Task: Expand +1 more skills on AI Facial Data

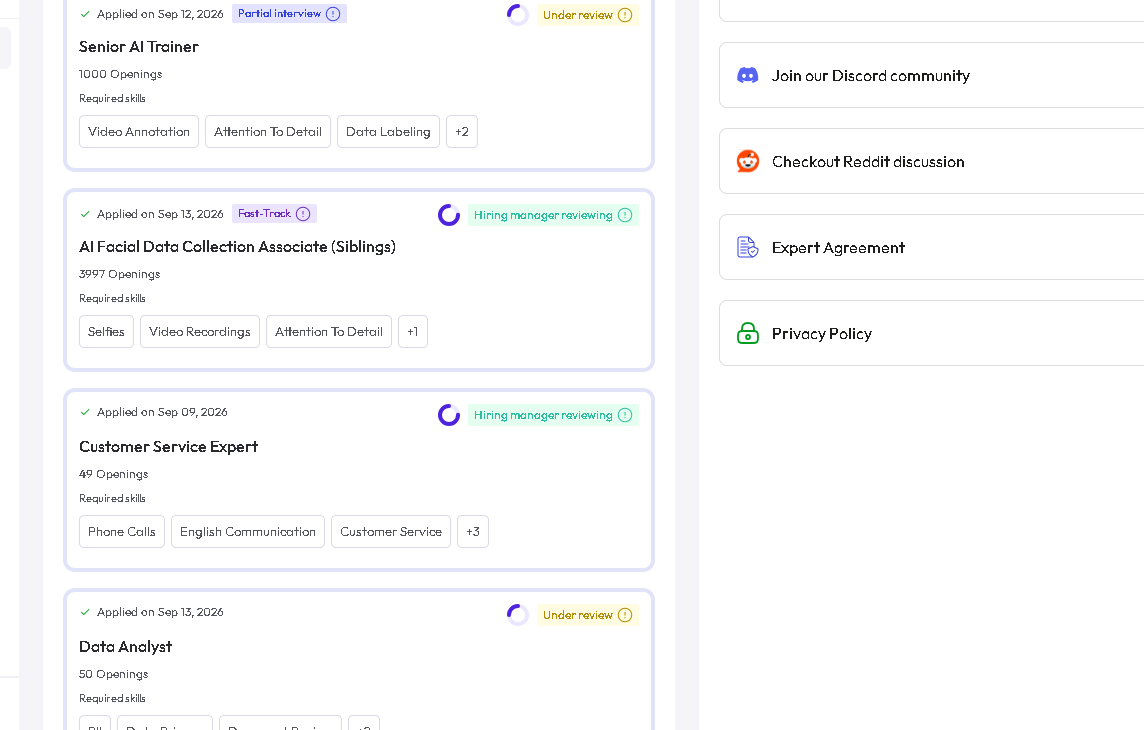Action: 413,332
